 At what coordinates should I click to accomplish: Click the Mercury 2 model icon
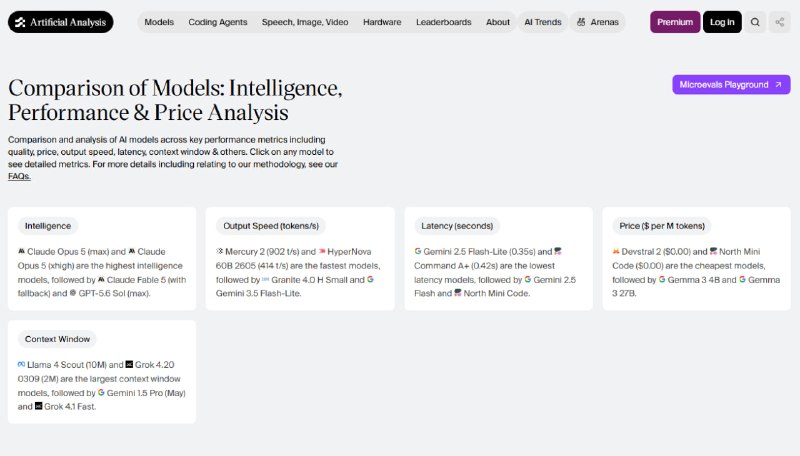(x=219, y=251)
